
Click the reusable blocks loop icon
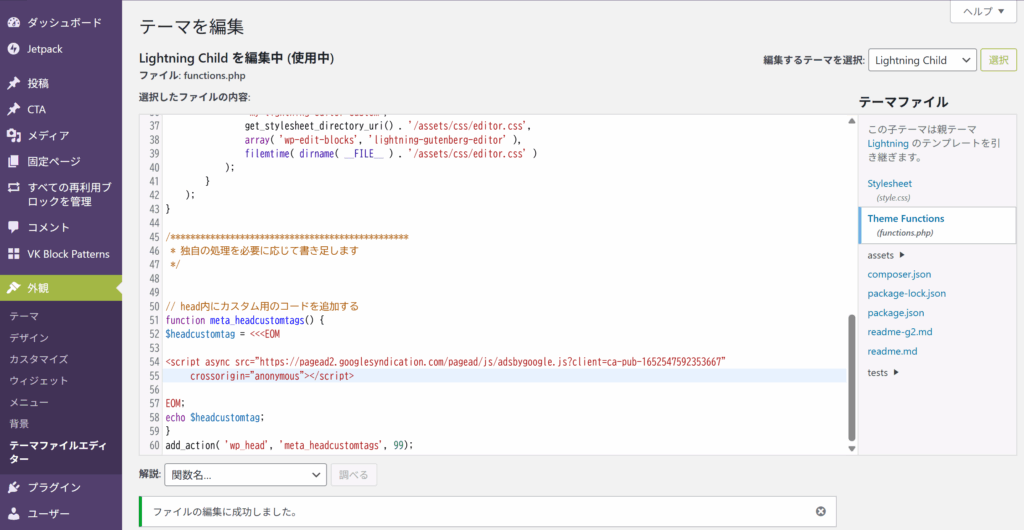tap(14, 187)
